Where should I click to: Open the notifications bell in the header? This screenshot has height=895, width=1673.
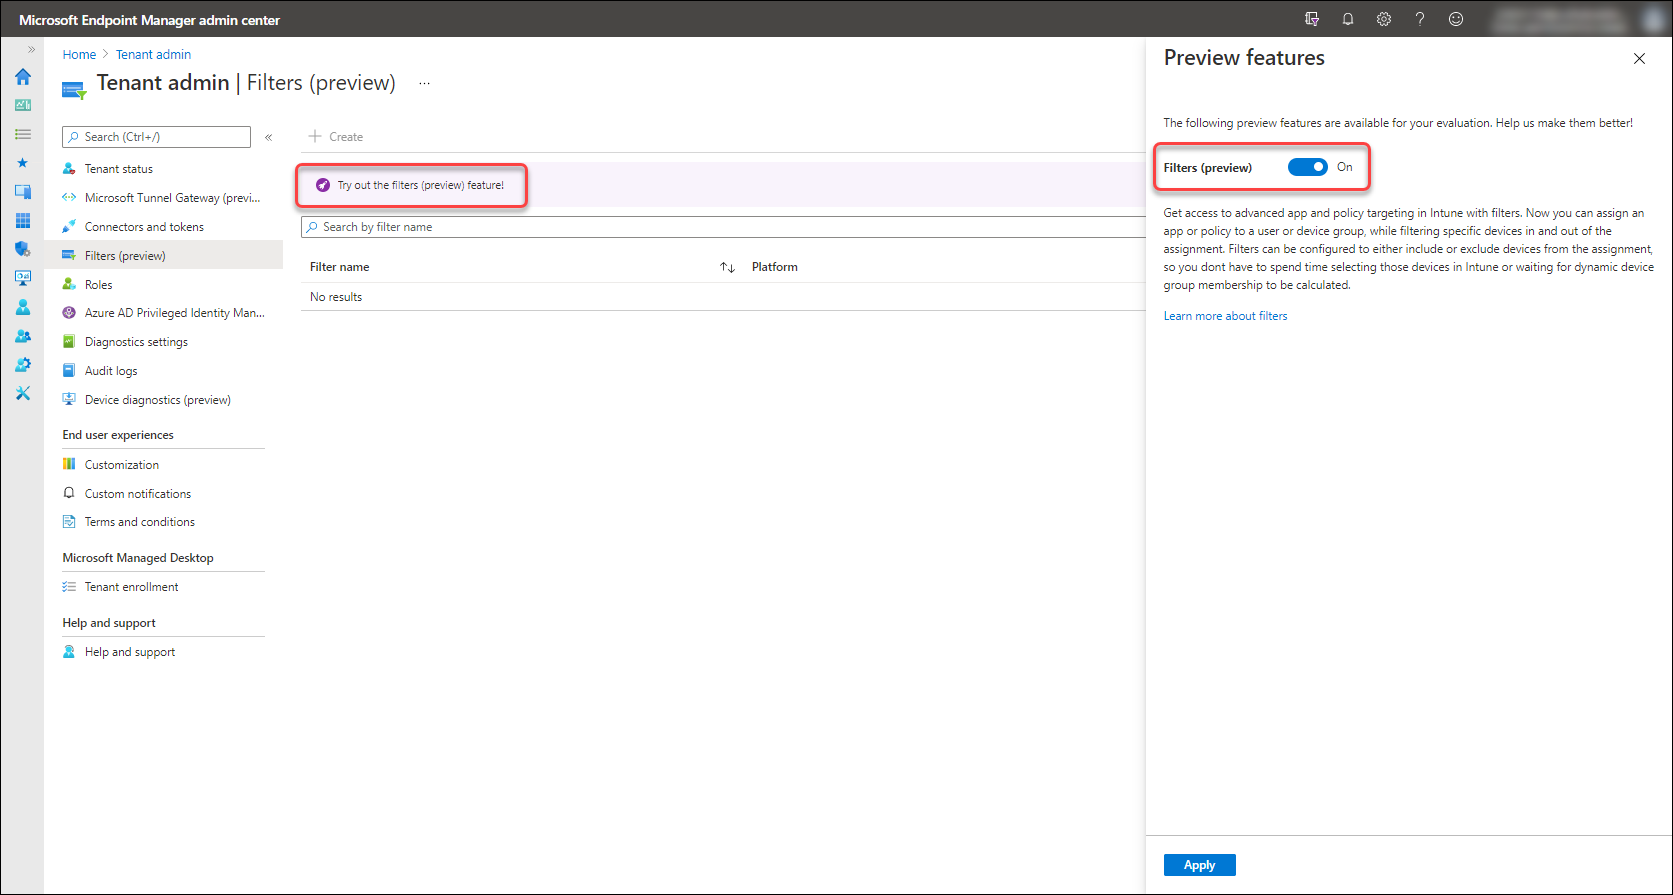(x=1348, y=19)
